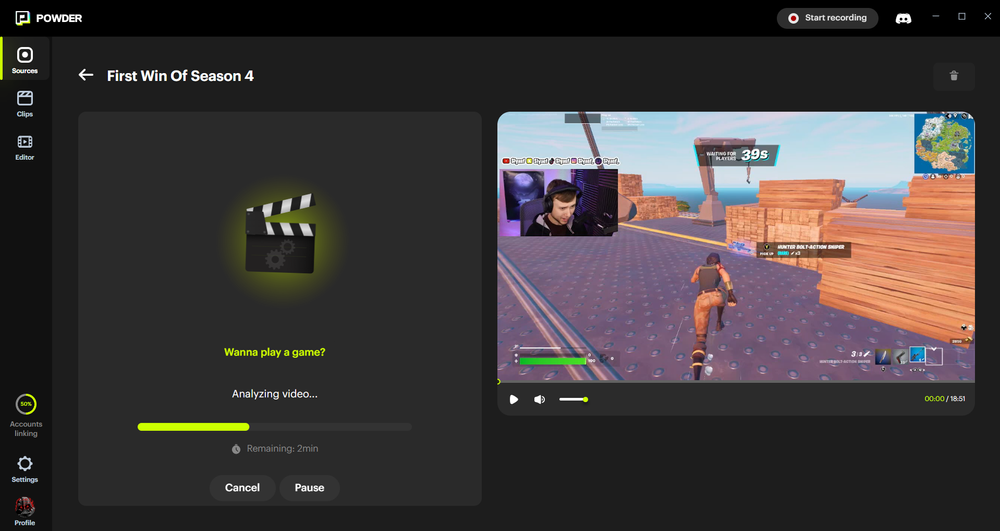Click the Discord icon in title bar
1000x531 pixels.
coord(903,18)
